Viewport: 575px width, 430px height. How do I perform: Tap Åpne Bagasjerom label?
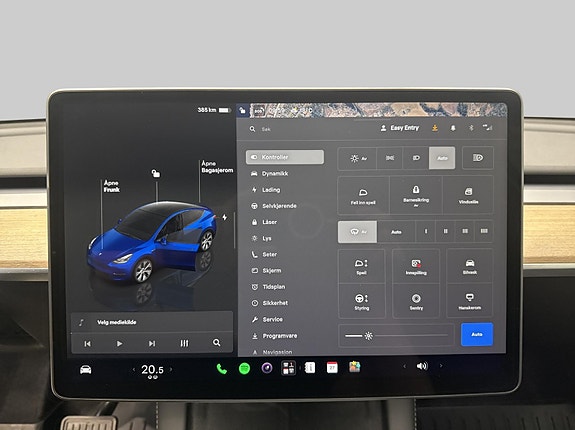217,167
